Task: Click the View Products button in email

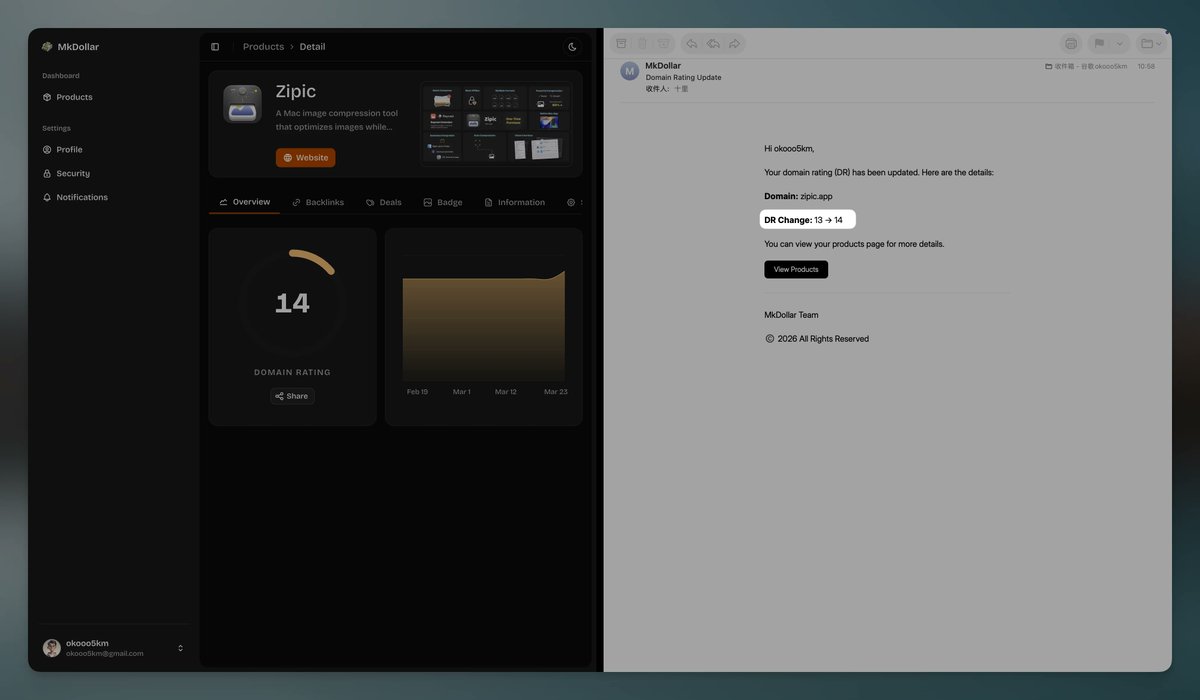Action: tap(796, 269)
